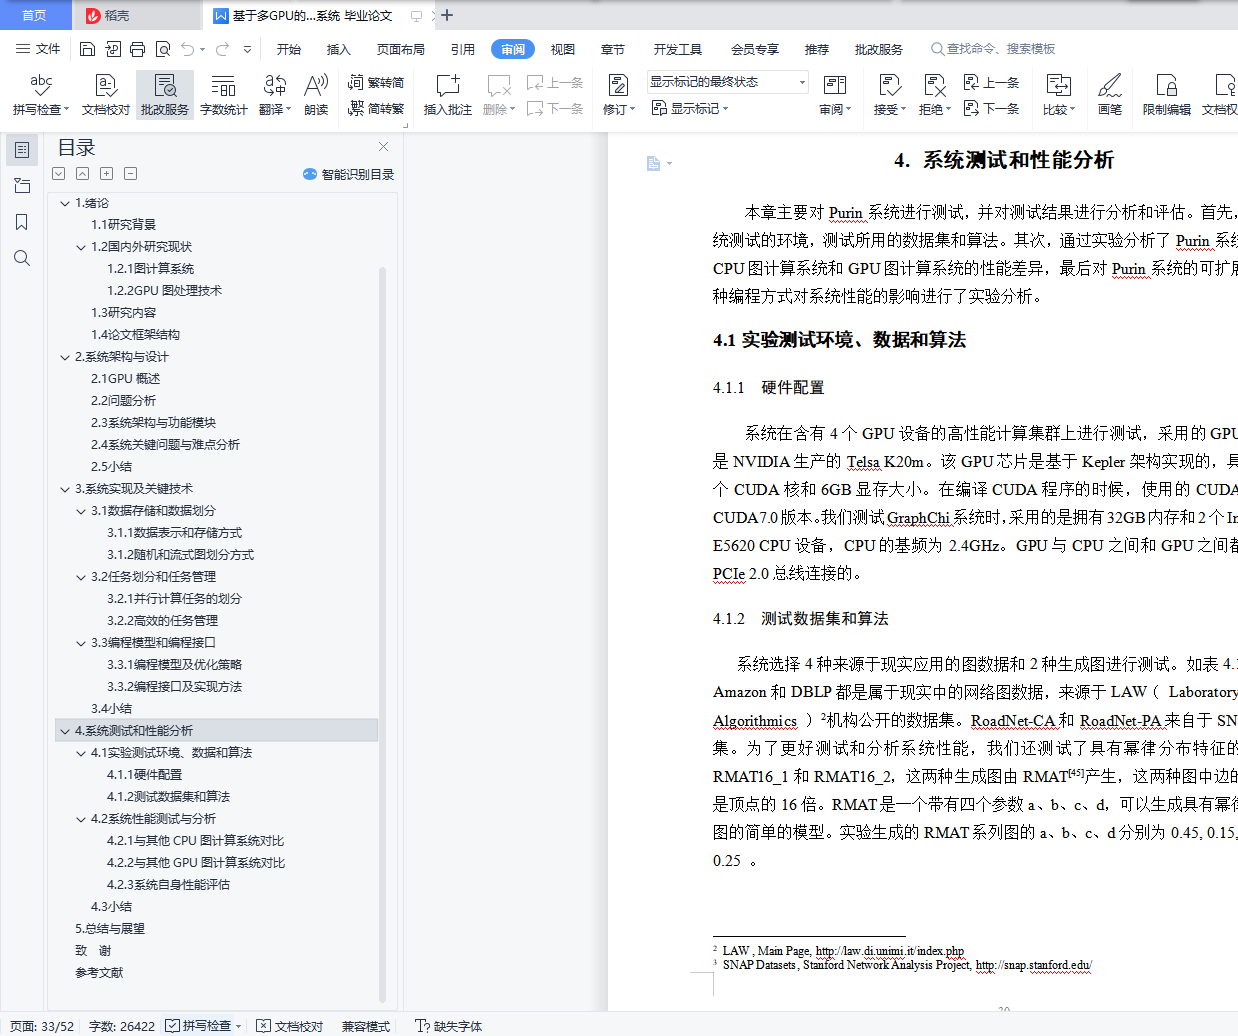Open 文档校对 document proofreading tool
This screenshot has height=1036, width=1238.
(x=106, y=95)
